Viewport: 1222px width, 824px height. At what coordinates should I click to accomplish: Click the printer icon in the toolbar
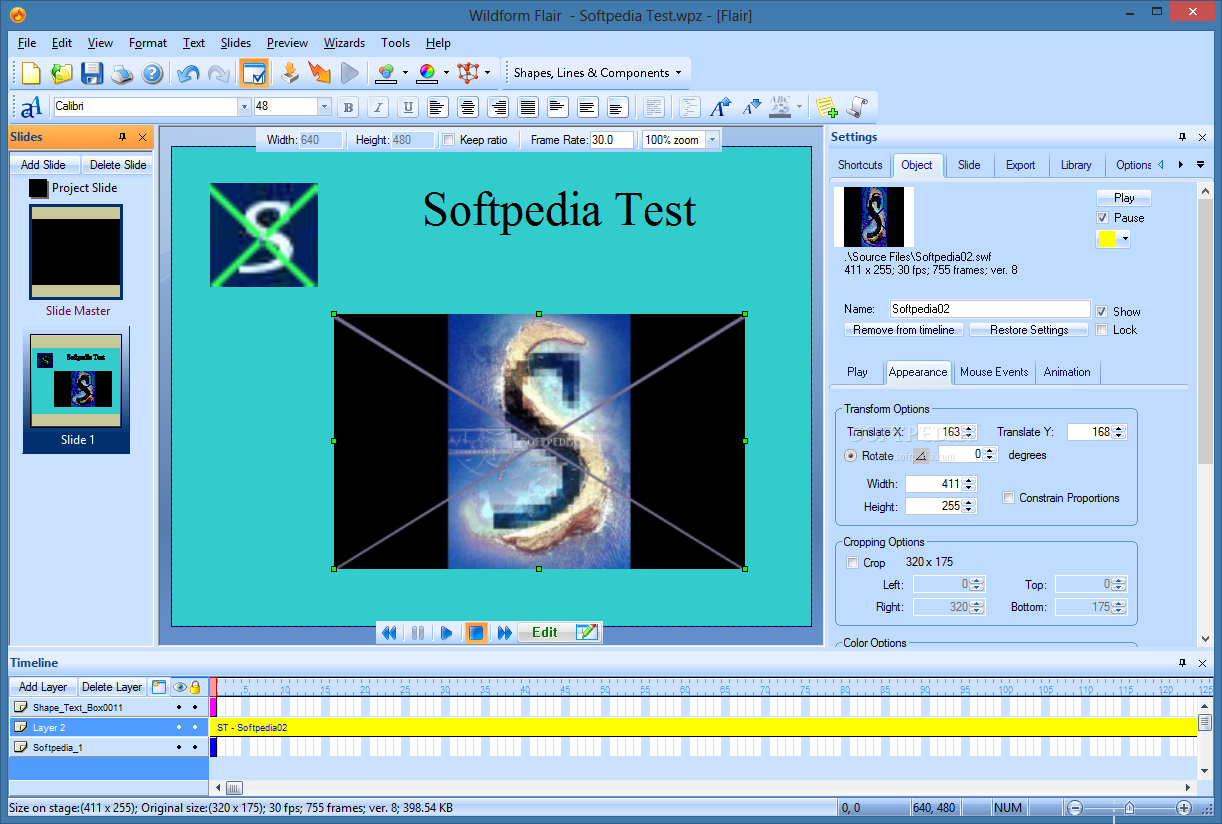122,73
